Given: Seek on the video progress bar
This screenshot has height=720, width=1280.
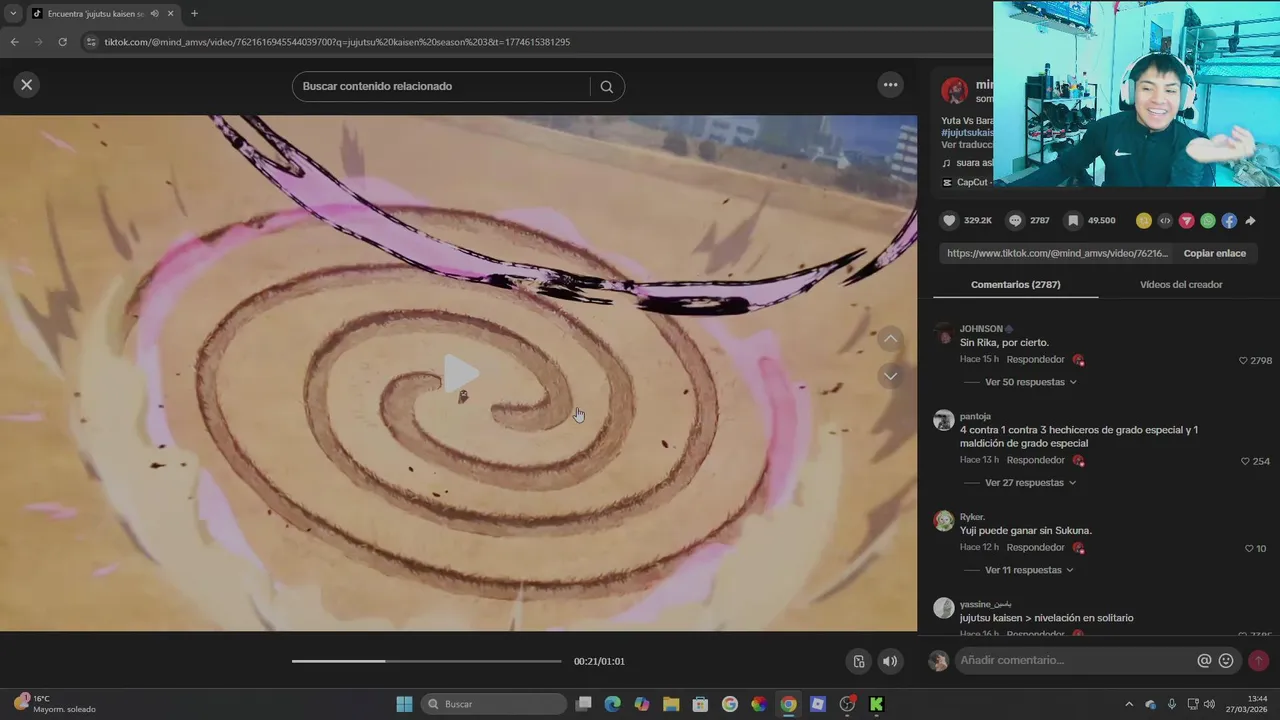Looking at the screenshot, I should [427, 661].
